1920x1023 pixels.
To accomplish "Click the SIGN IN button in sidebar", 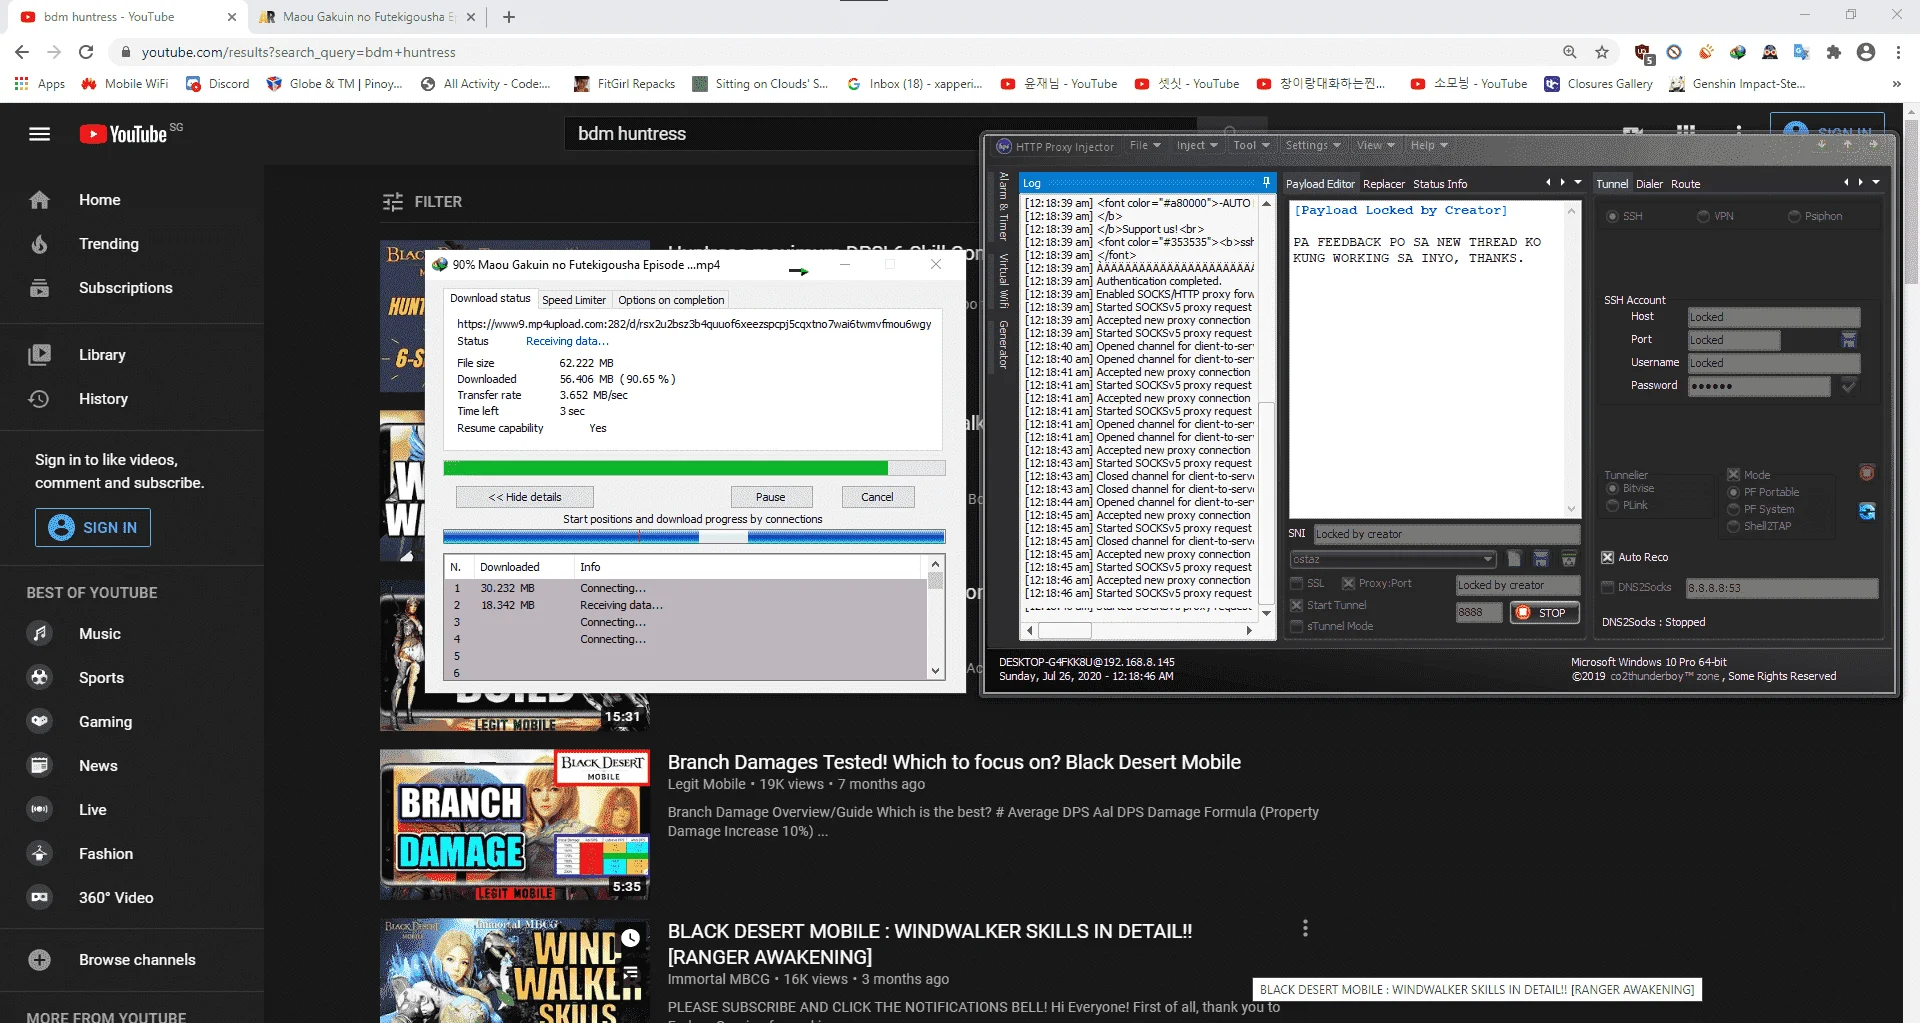I will tap(93, 527).
